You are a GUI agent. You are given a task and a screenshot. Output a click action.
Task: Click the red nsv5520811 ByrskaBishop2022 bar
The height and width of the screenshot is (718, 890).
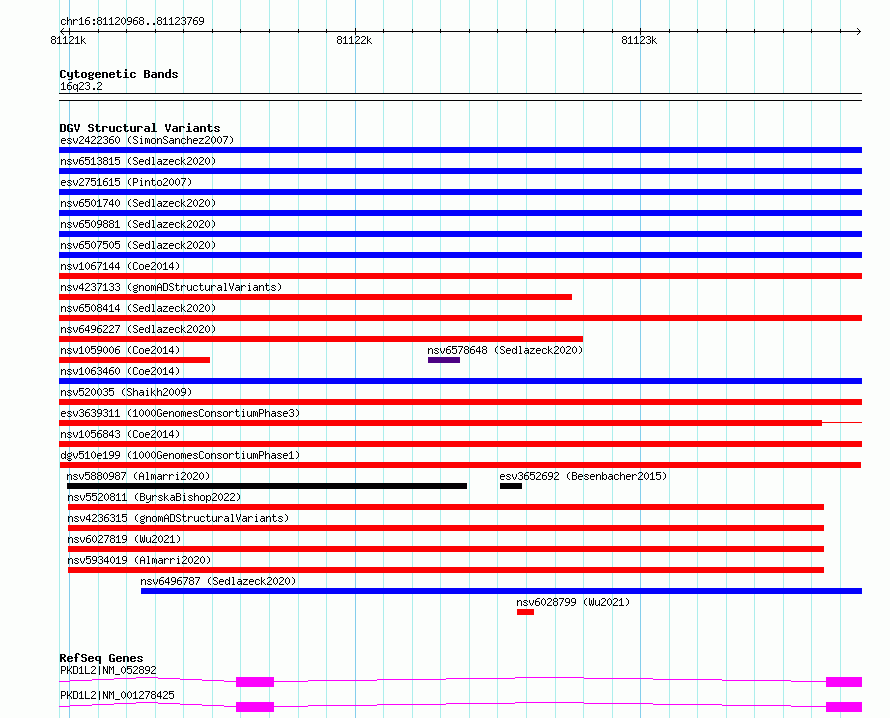446,507
